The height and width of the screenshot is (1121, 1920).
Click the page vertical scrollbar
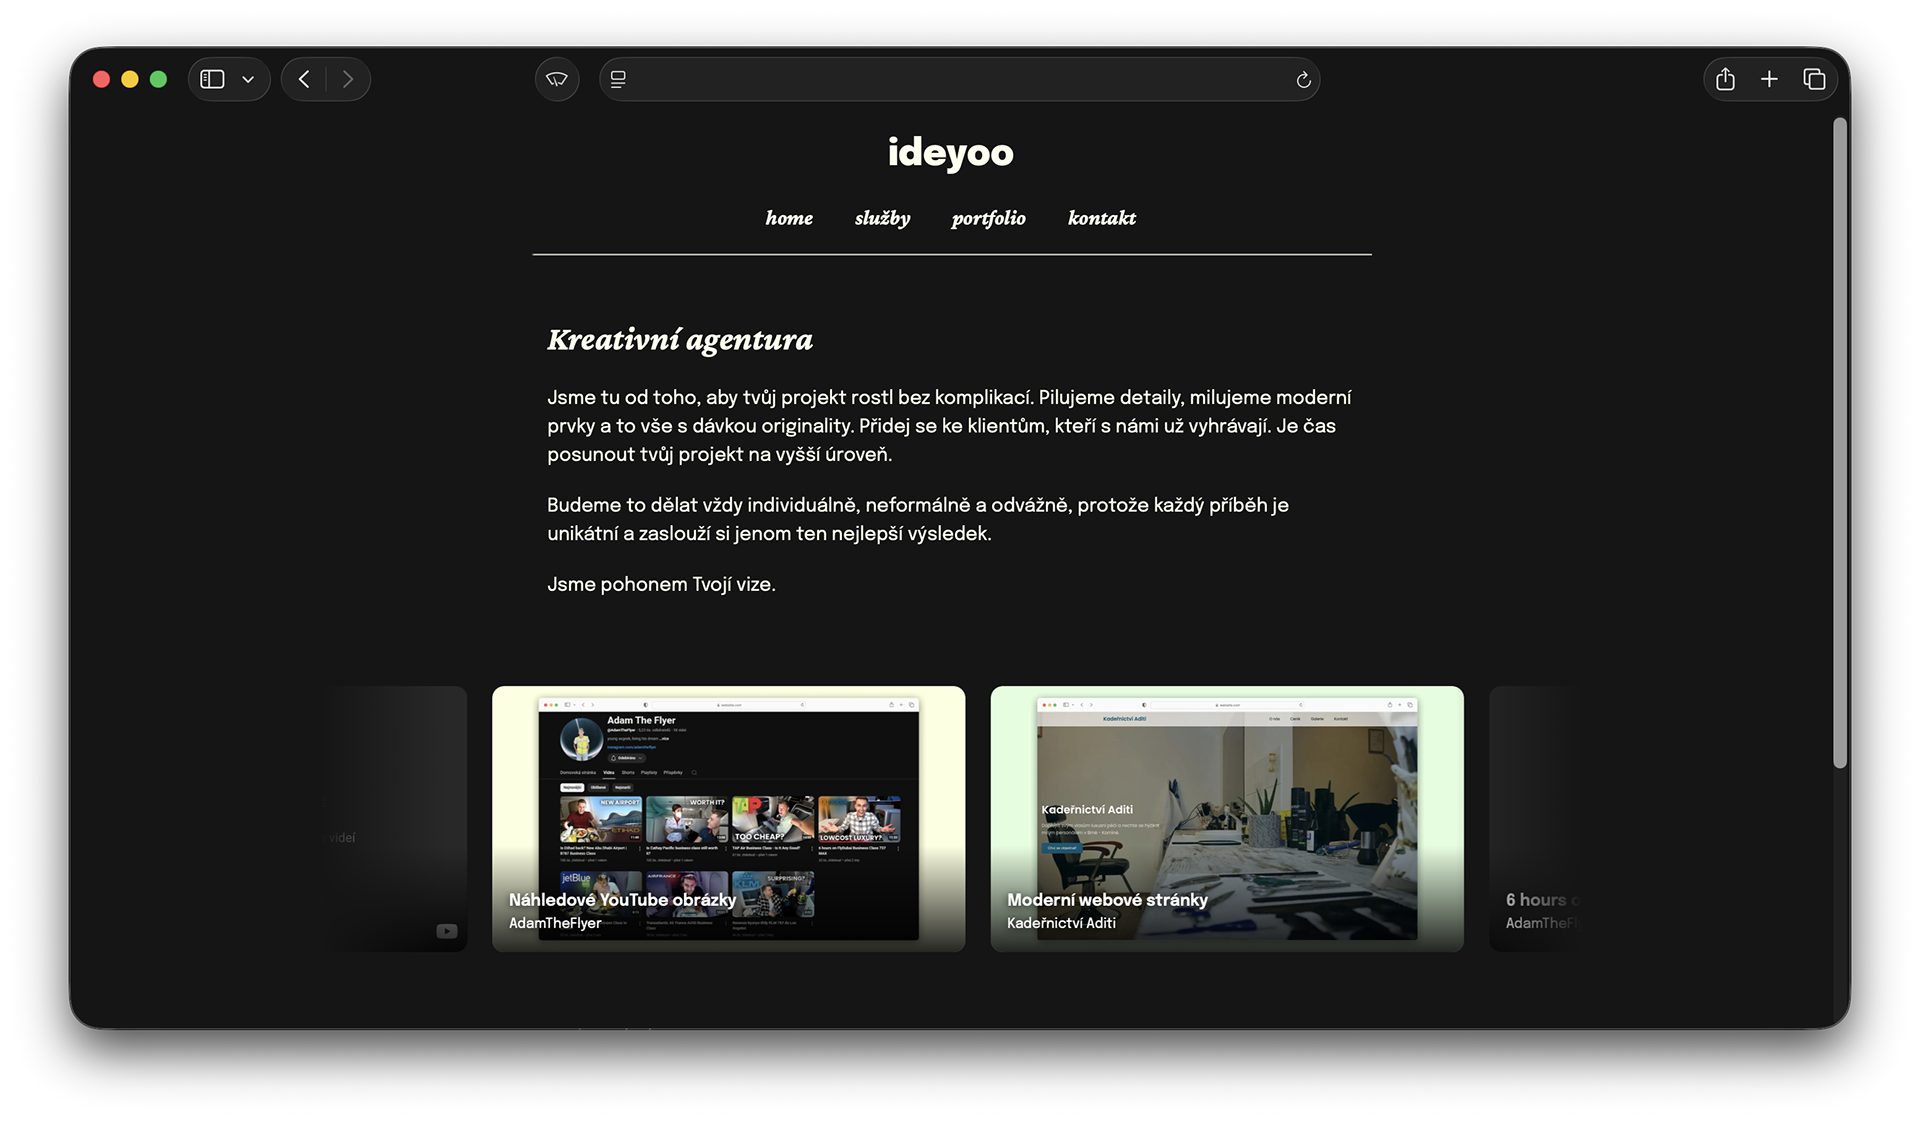click(x=1839, y=443)
